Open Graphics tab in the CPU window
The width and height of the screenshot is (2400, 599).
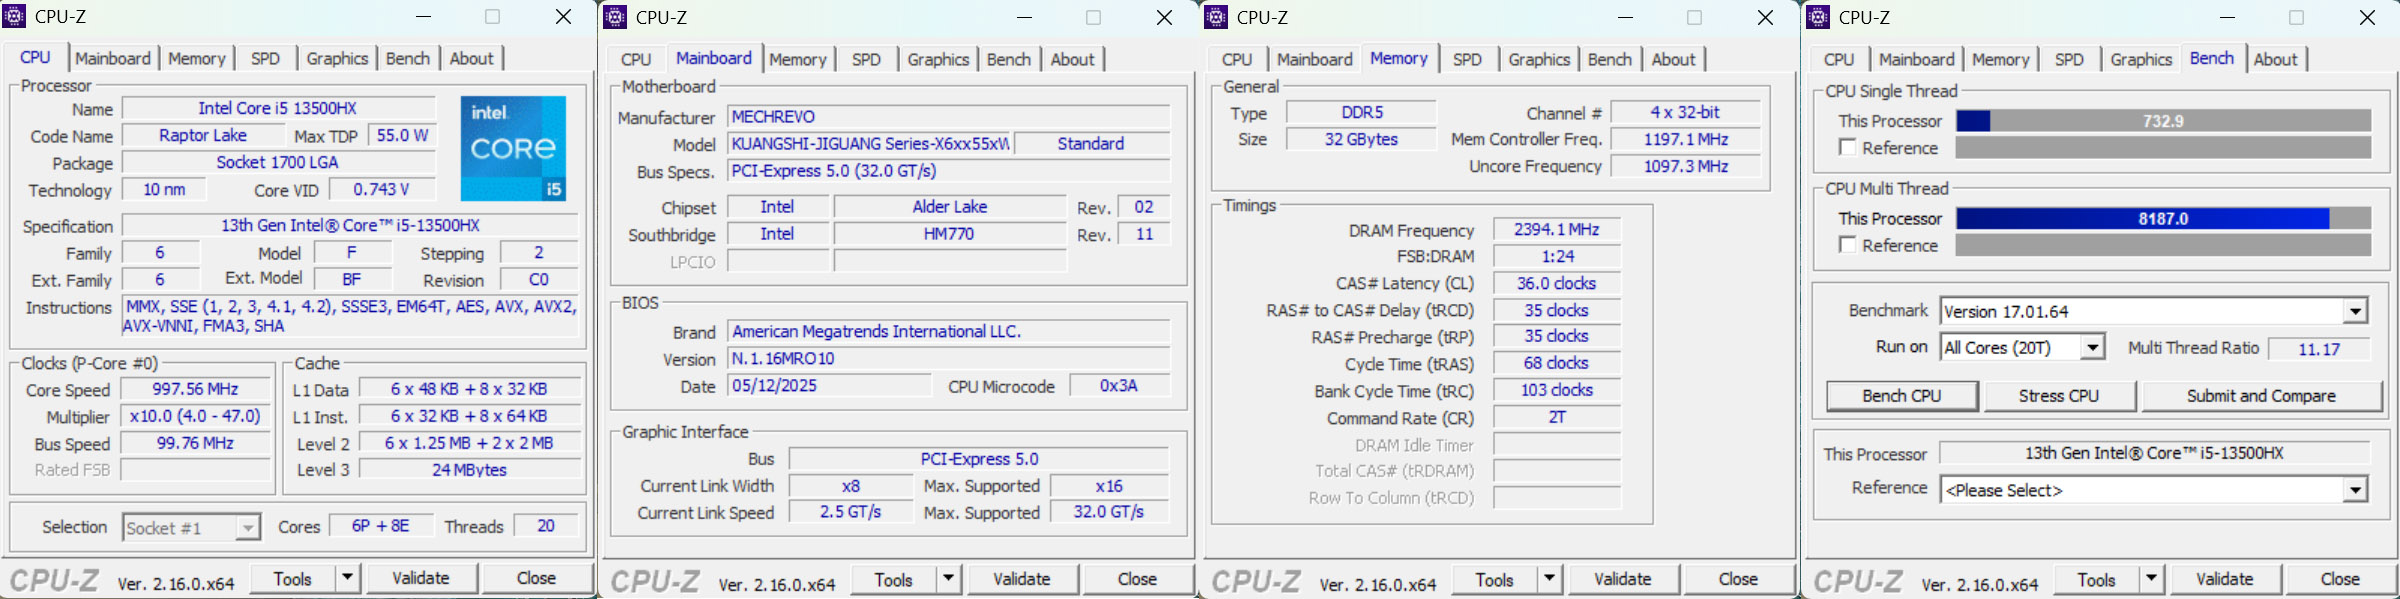pos(337,58)
